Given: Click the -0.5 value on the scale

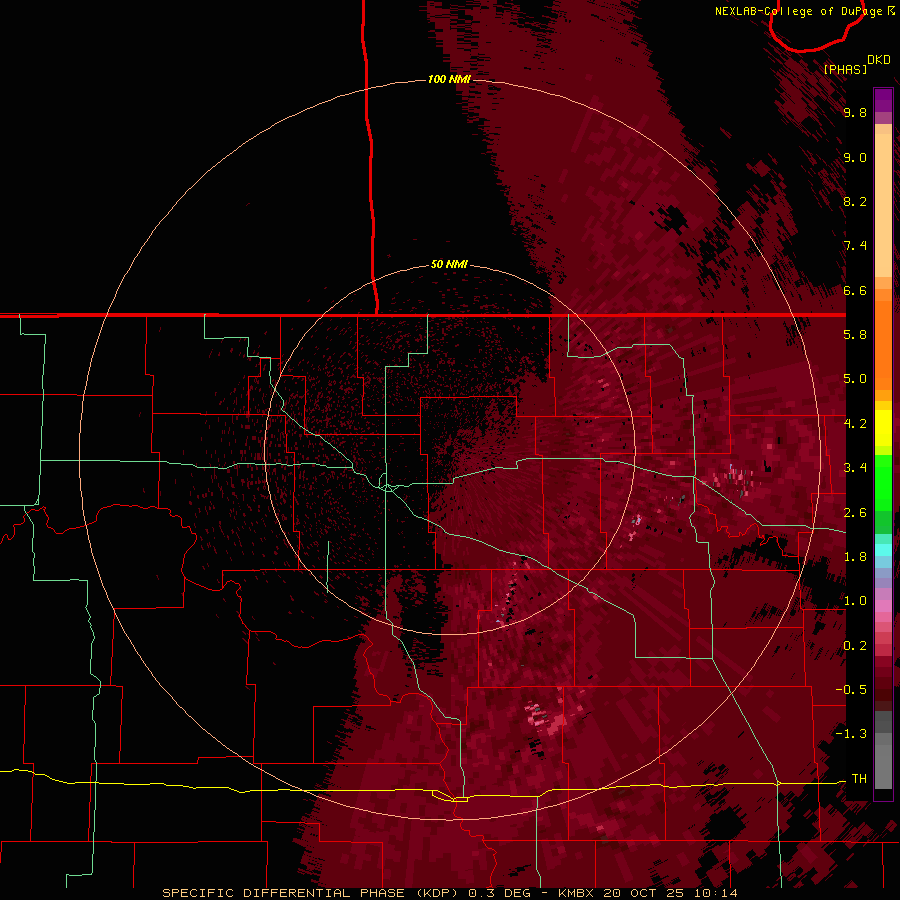Looking at the screenshot, I should tap(851, 690).
